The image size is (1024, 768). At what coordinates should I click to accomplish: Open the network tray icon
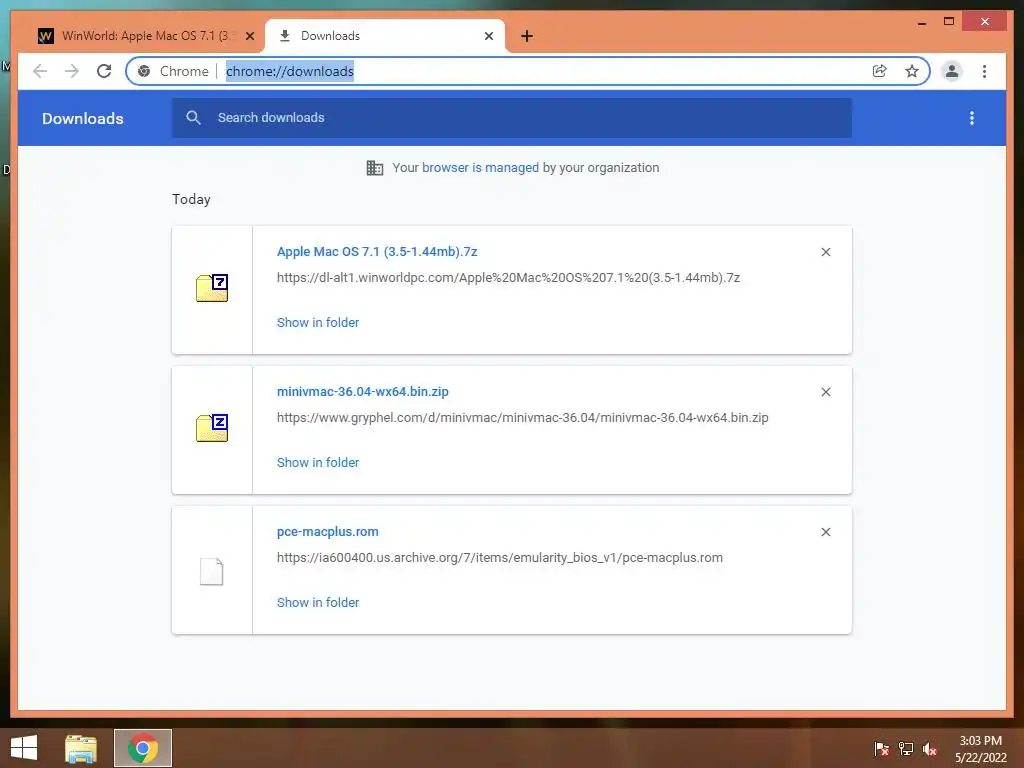(906, 749)
